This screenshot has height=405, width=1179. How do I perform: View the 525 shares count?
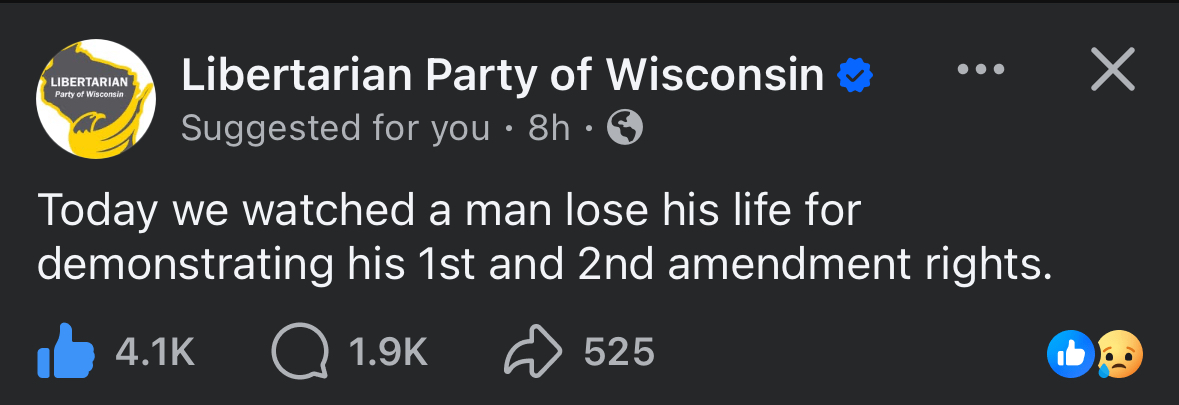[x=619, y=352]
